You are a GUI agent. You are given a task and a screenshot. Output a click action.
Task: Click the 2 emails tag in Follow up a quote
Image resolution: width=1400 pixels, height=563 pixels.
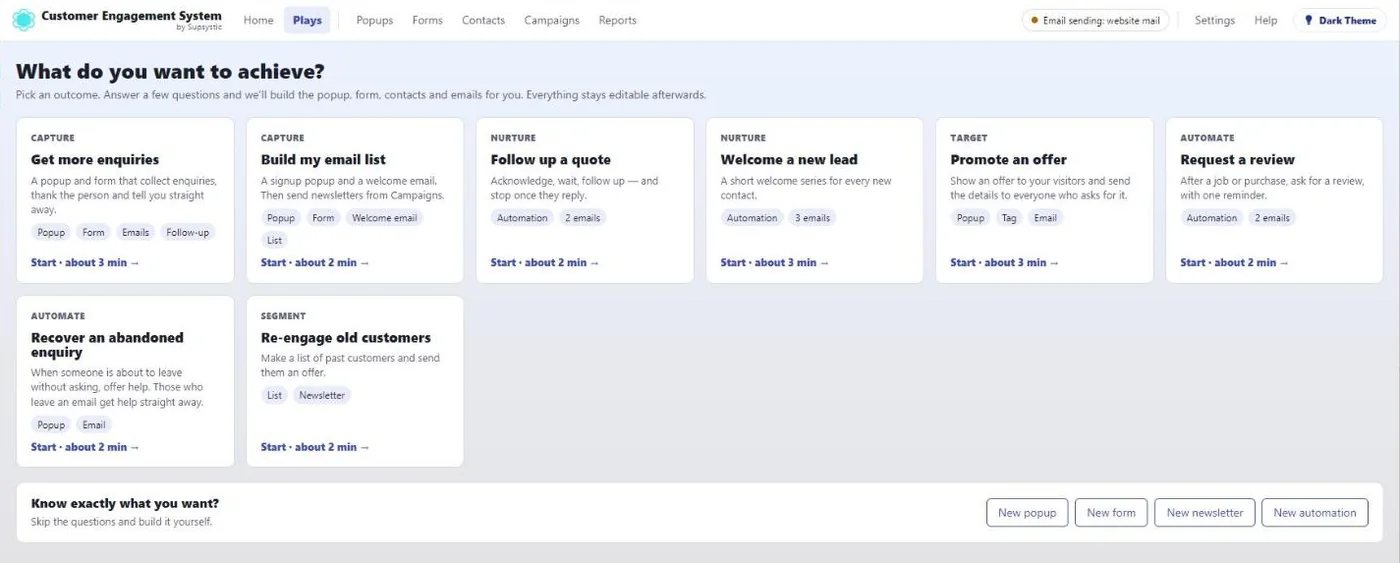(582, 218)
